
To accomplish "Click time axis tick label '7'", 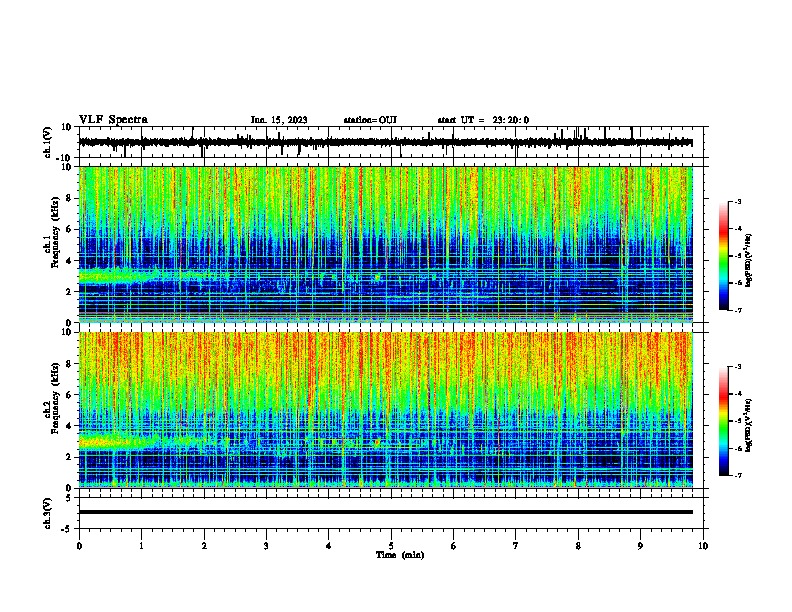I will pos(516,546).
